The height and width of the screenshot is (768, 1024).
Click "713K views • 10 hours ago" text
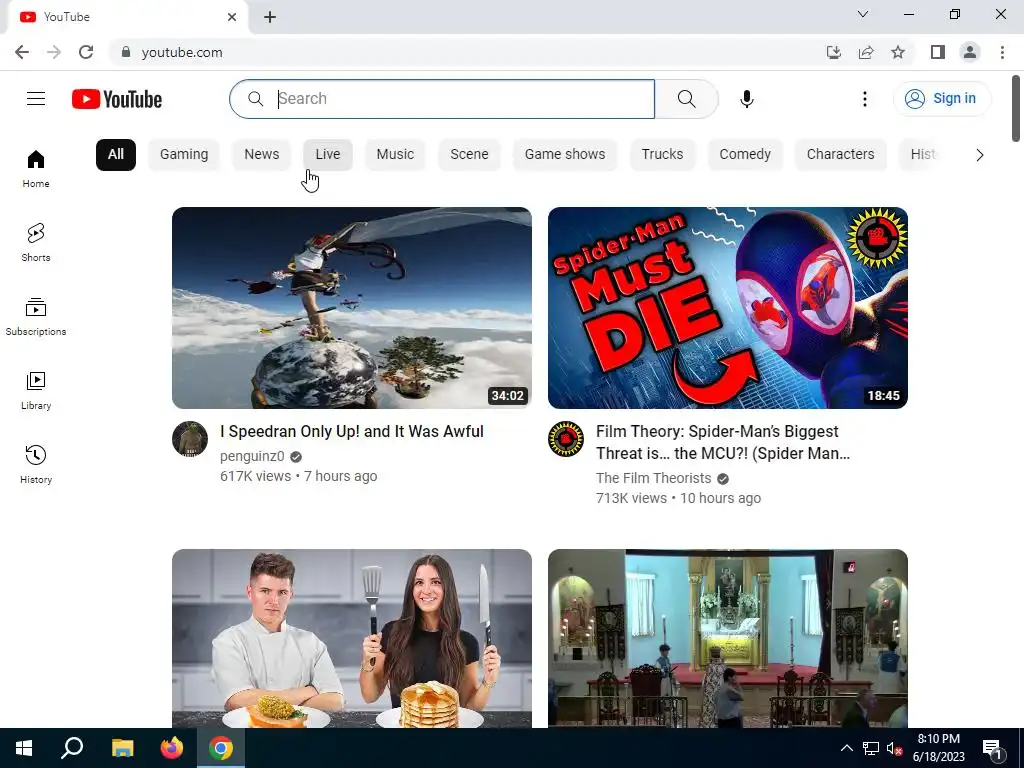coord(679,498)
